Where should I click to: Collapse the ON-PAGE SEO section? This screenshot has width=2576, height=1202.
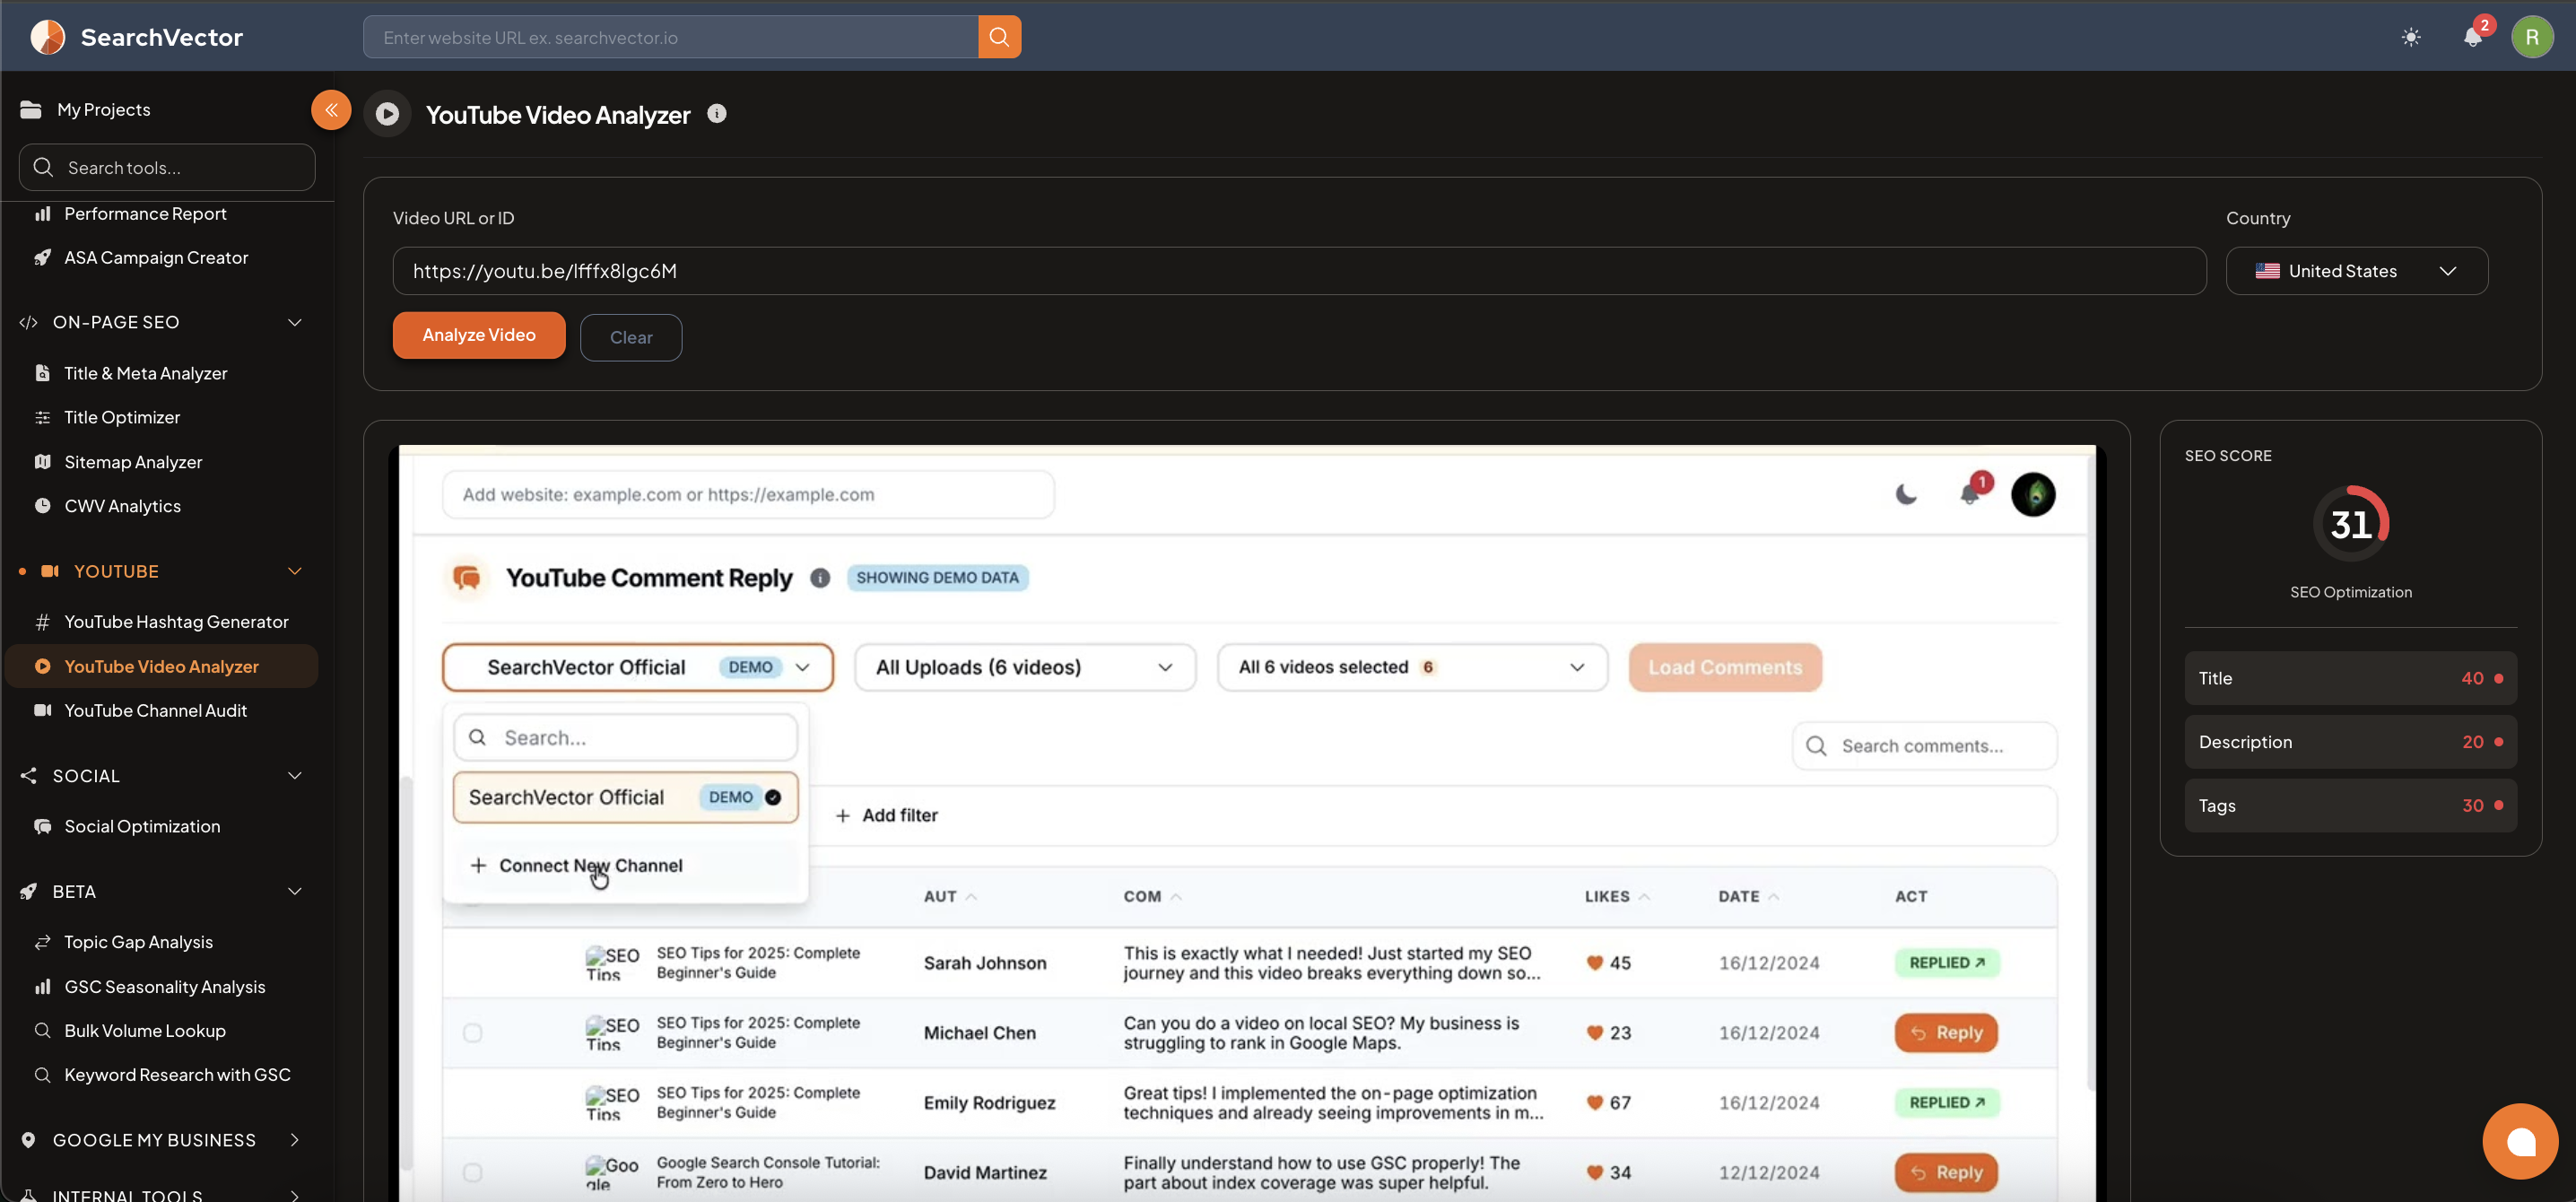click(x=294, y=322)
